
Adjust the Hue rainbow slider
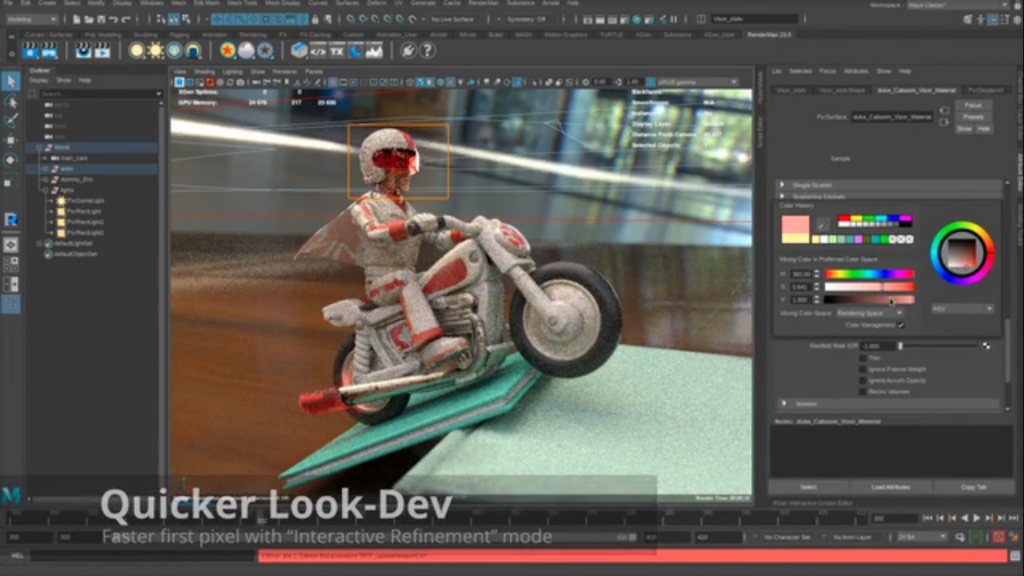click(x=869, y=274)
